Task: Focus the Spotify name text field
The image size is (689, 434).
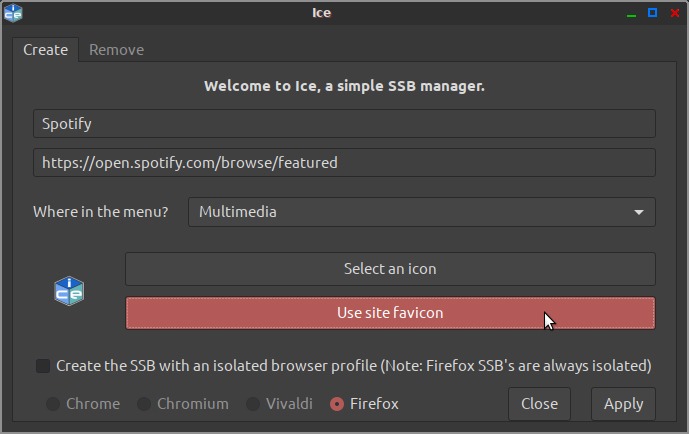Action: tap(344, 124)
